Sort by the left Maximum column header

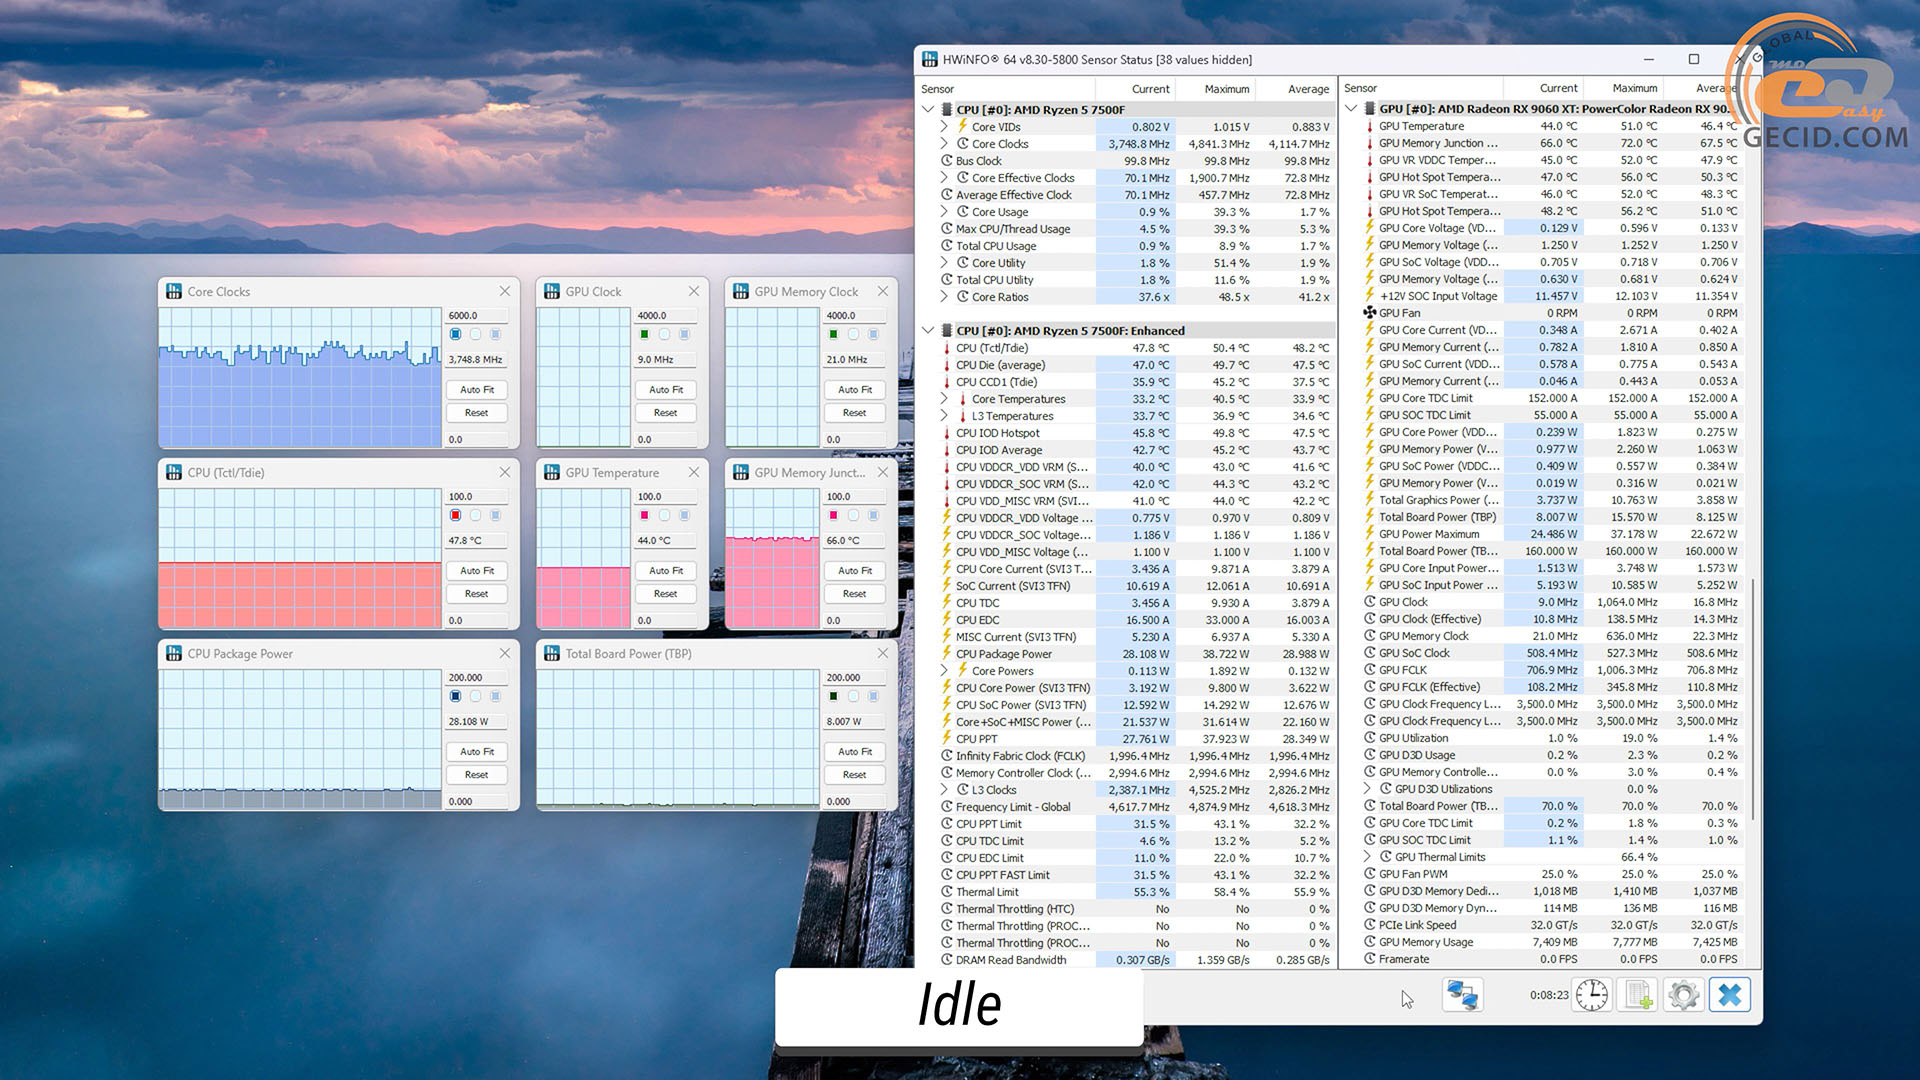(x=1226, y=89)
